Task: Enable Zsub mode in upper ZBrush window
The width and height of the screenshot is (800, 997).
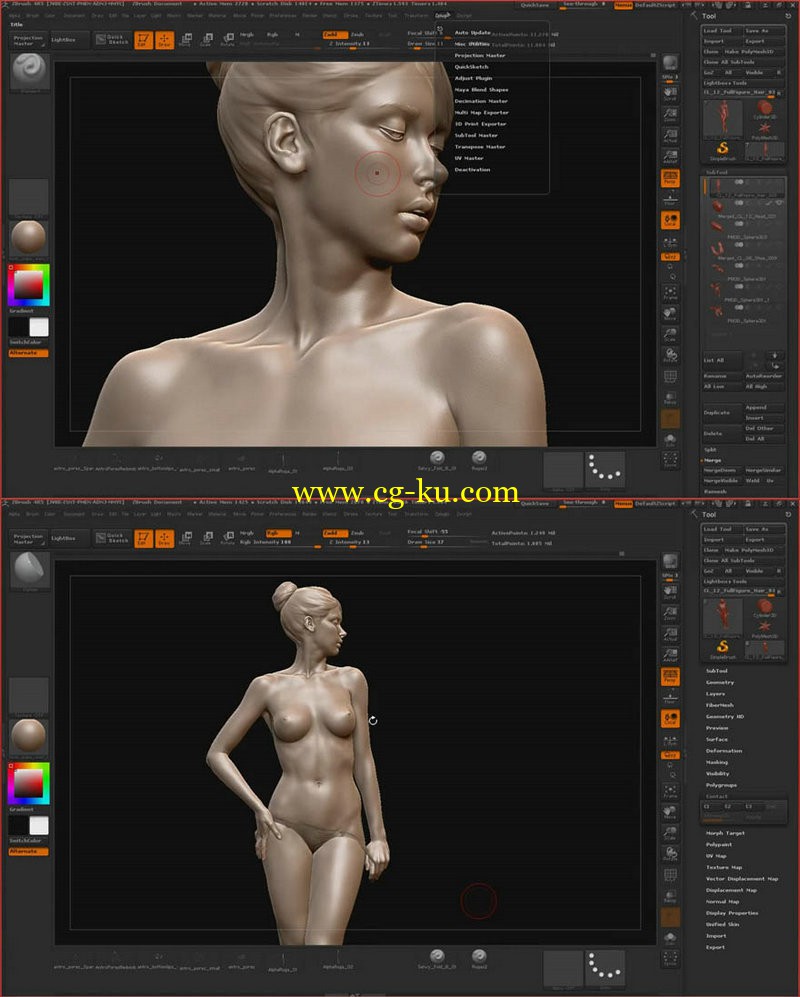Action: [357, 34]
